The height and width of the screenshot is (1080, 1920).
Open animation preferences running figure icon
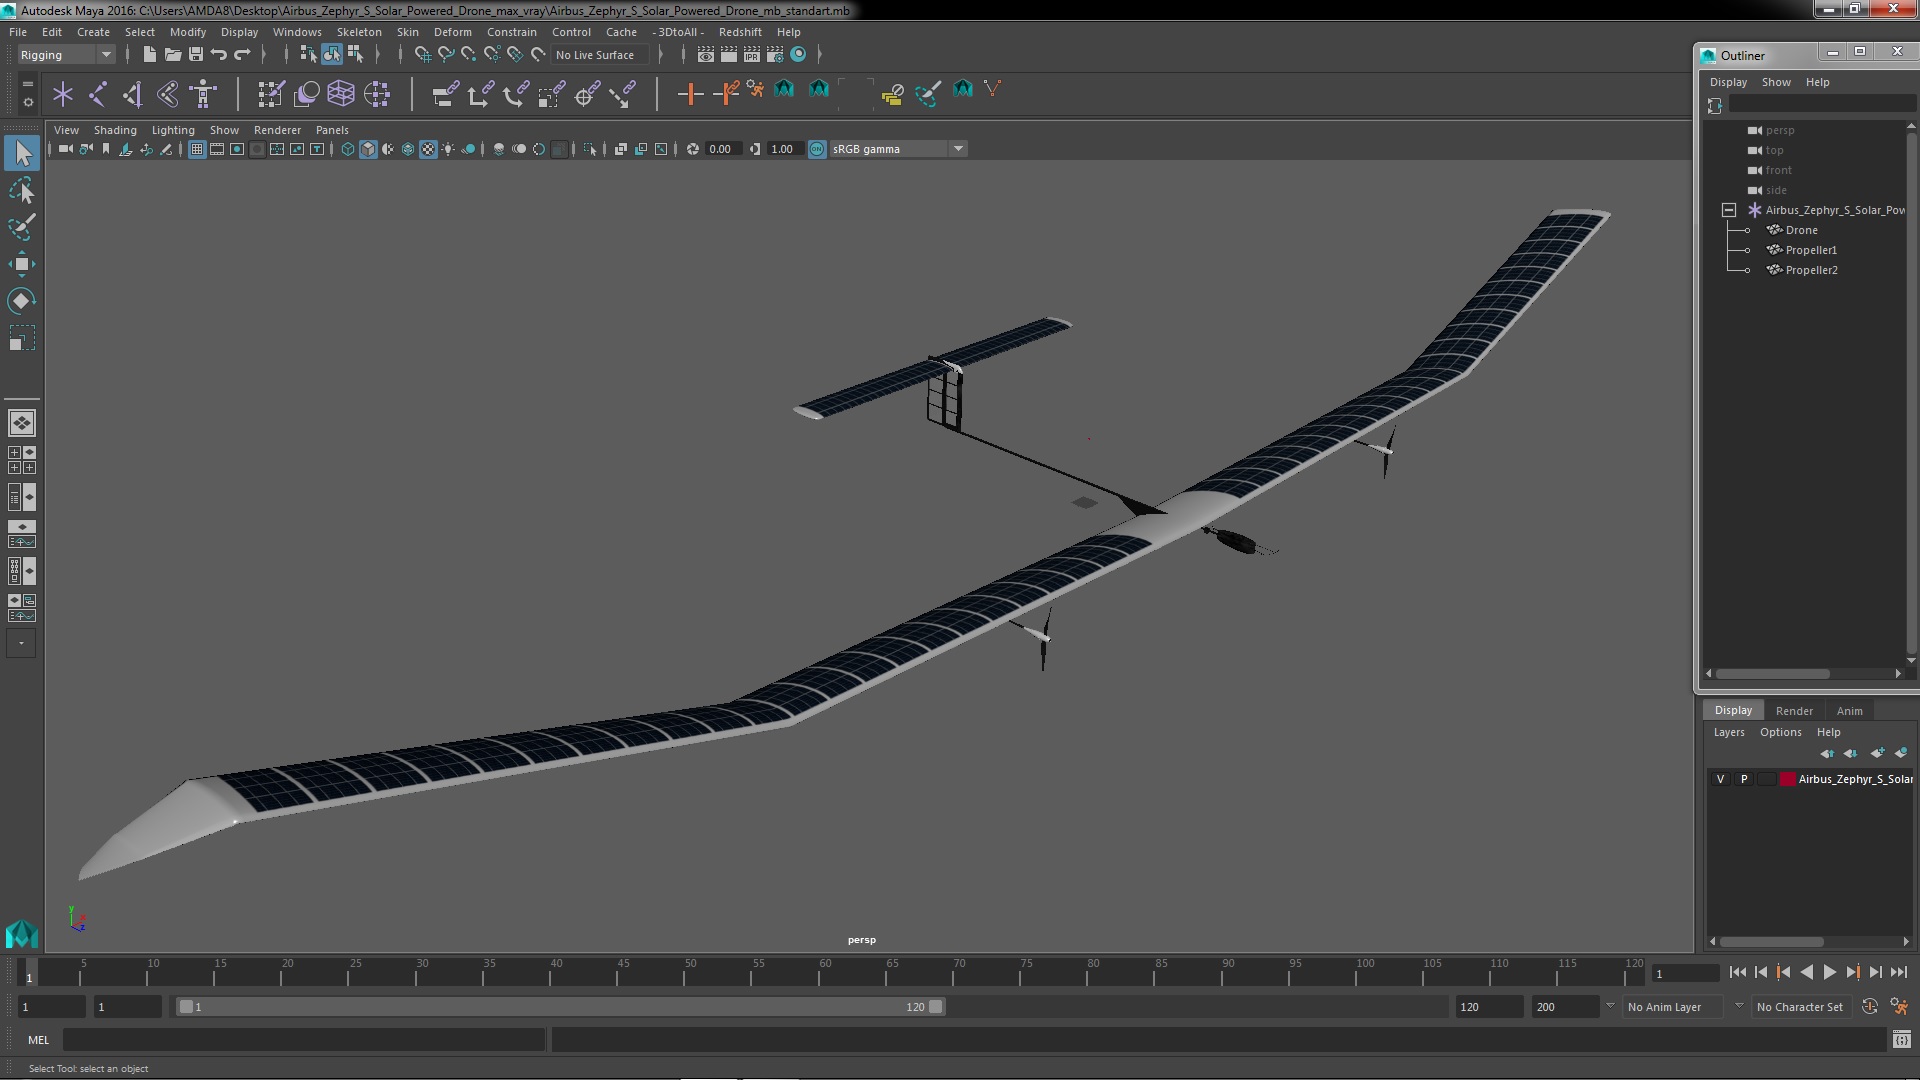1898,1007
